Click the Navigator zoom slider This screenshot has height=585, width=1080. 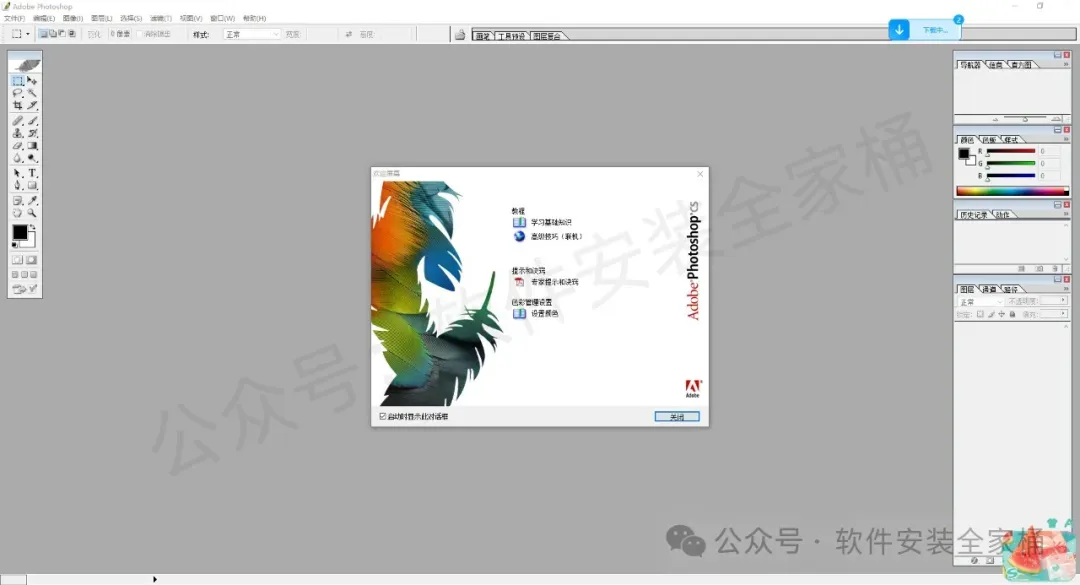pyautogui.click(x=1025, y=119)
